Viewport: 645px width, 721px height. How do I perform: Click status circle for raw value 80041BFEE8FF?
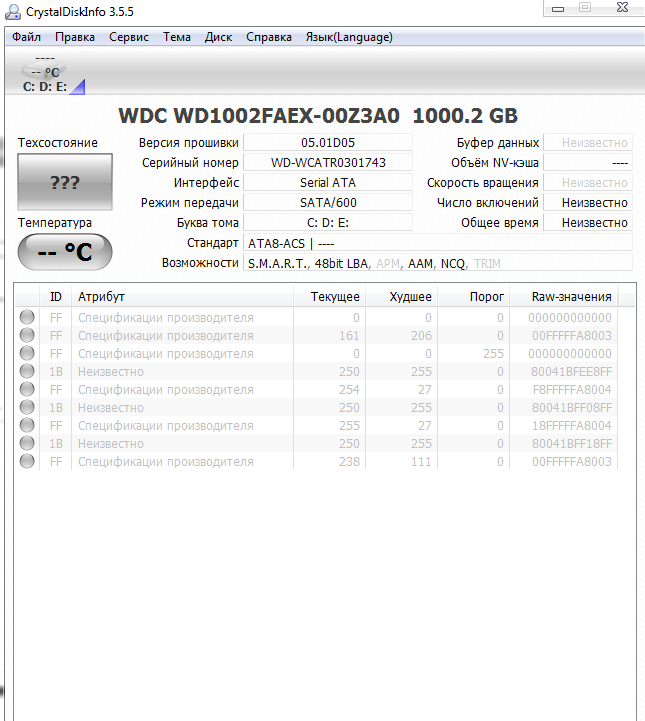coord(27,372)
